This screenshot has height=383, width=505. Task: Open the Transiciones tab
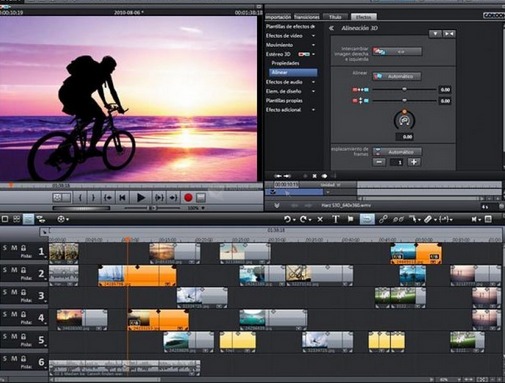[306, 17]
